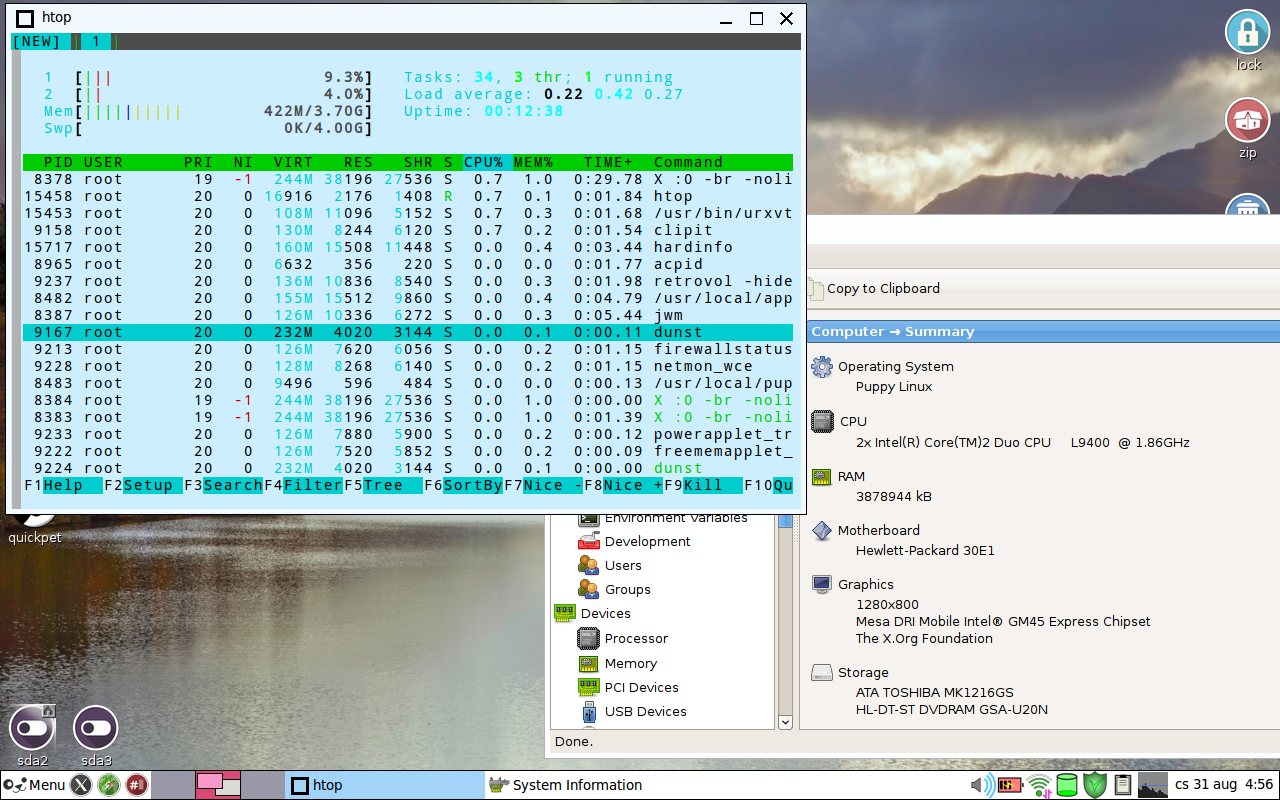The image size is (1280, 800).
Task: Open the volume speaker tray icon
Action: 981,785
